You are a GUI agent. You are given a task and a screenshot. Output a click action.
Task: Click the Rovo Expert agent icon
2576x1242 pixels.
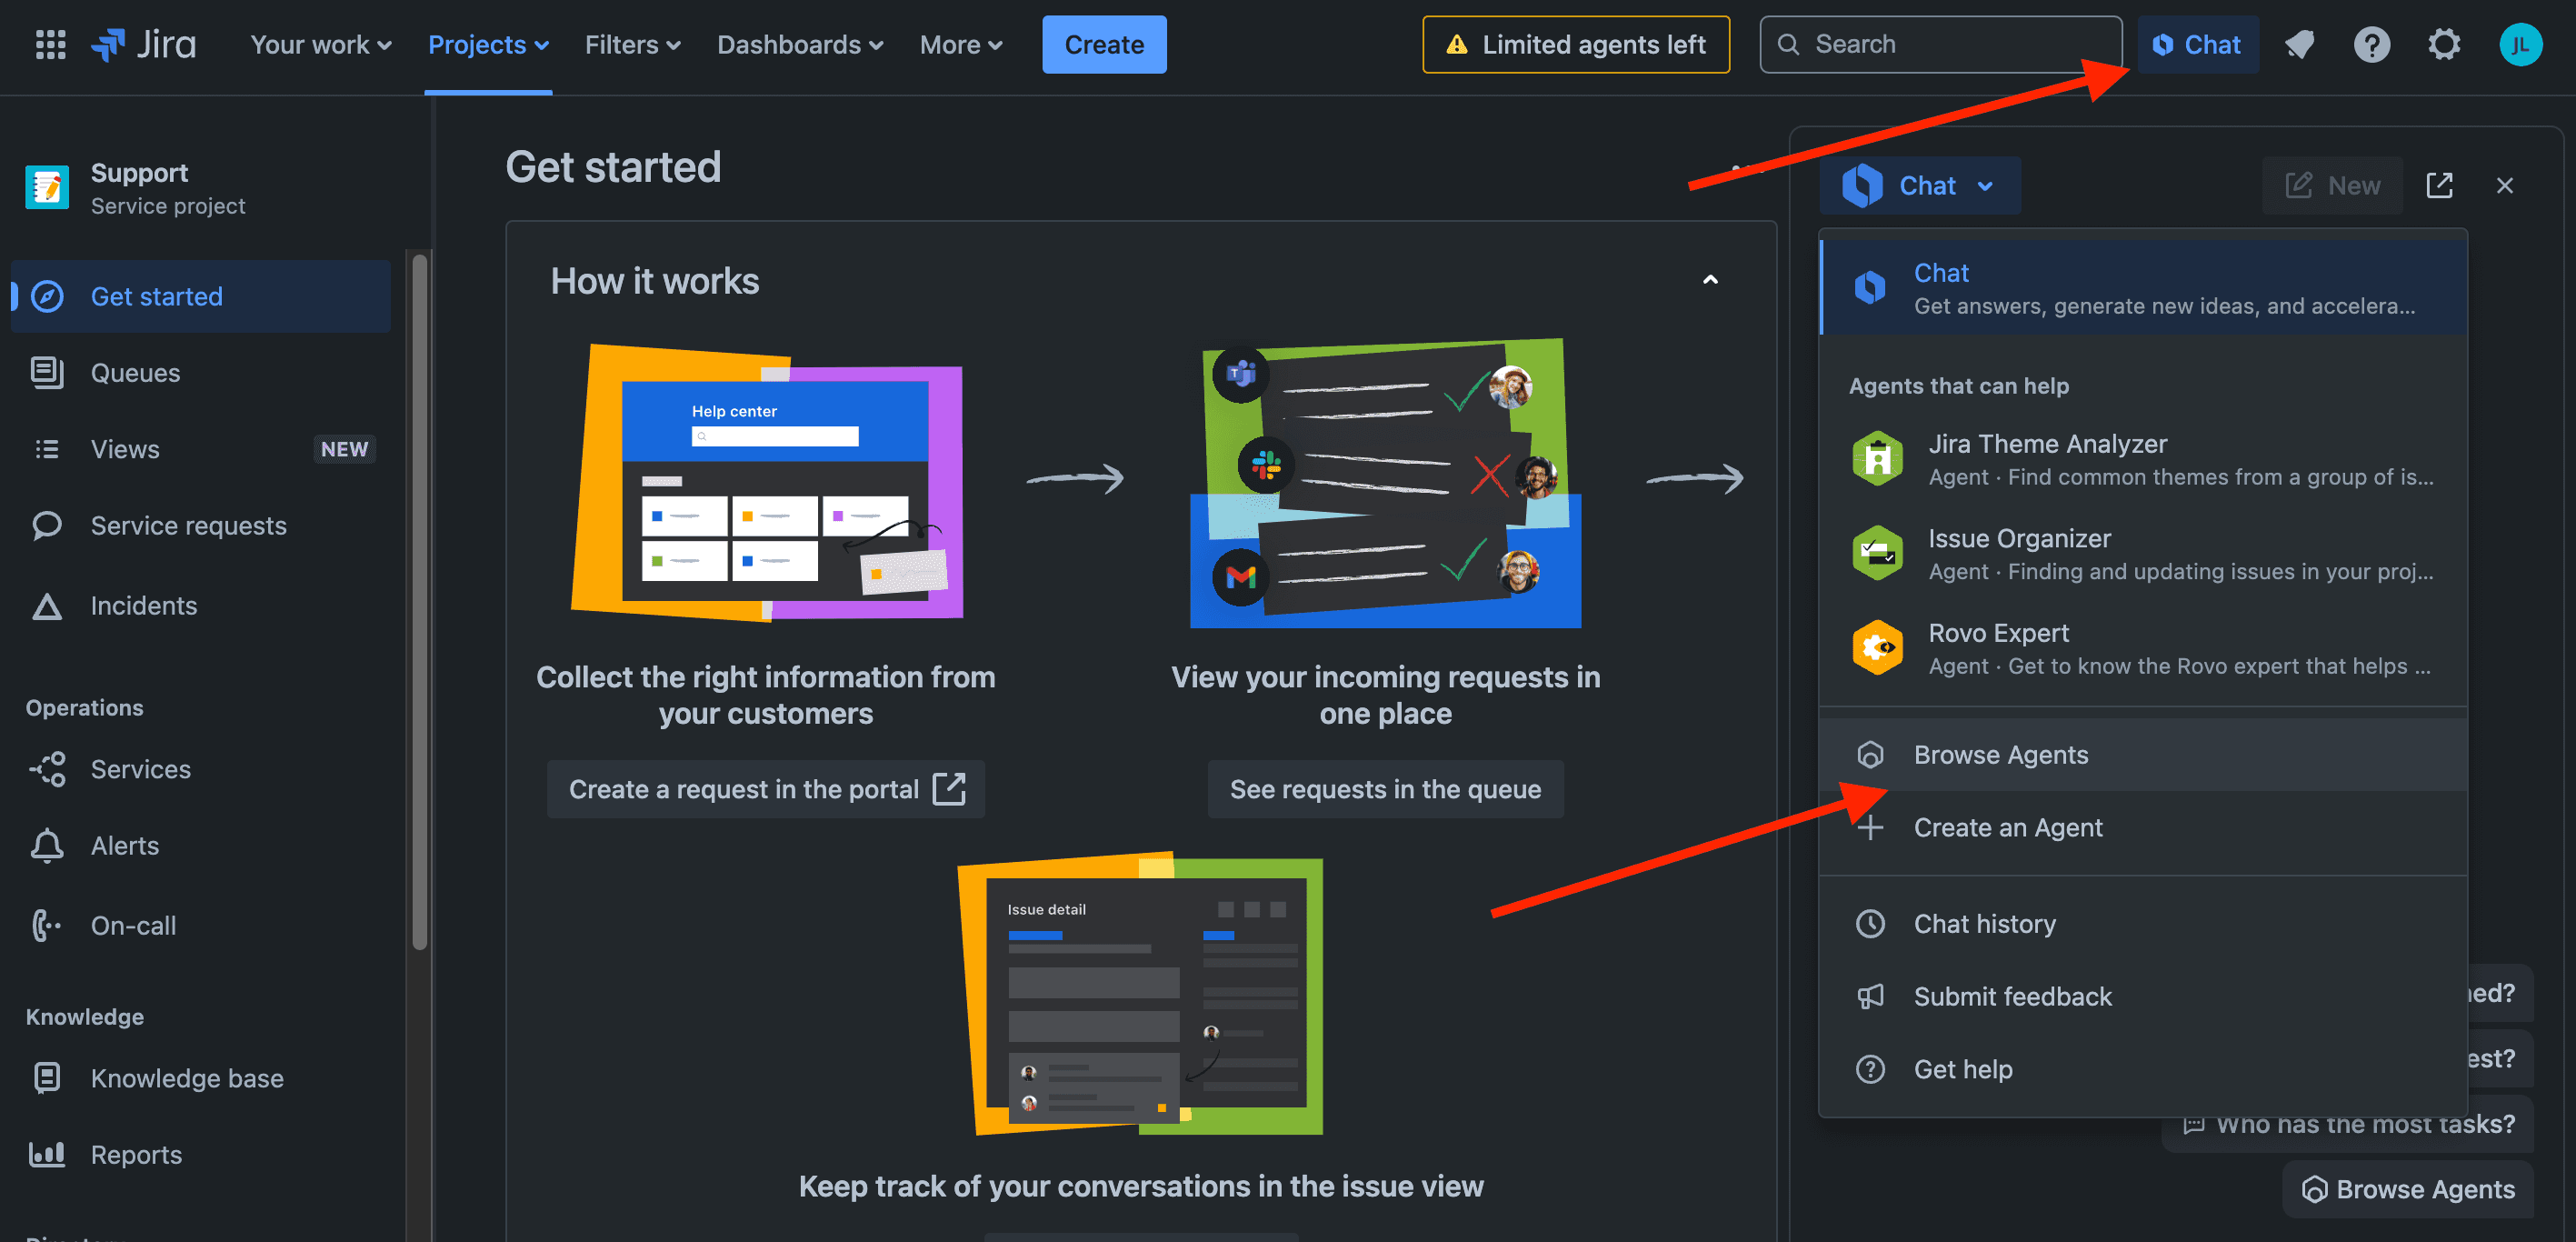point(1877,648)
